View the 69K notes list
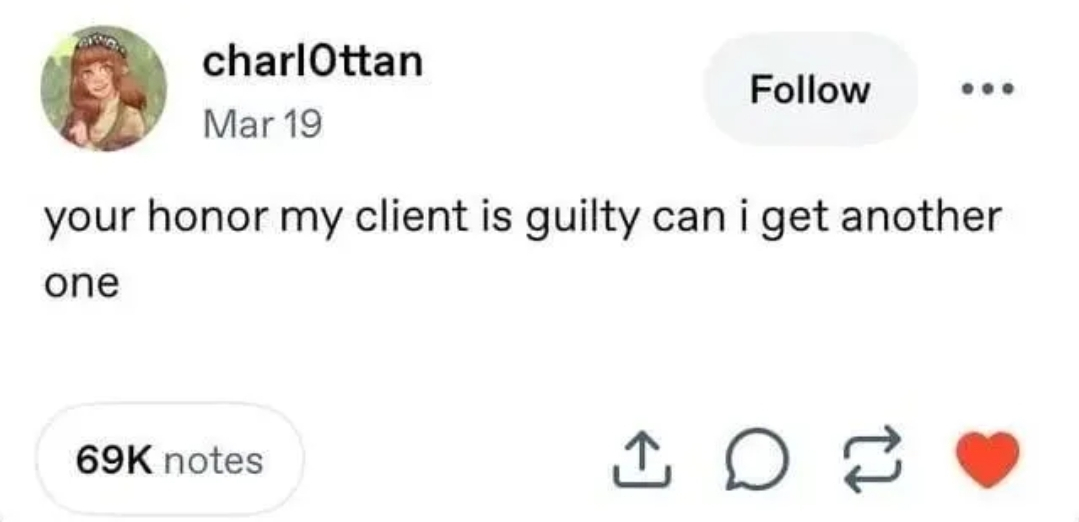 (x=169, y=460)
